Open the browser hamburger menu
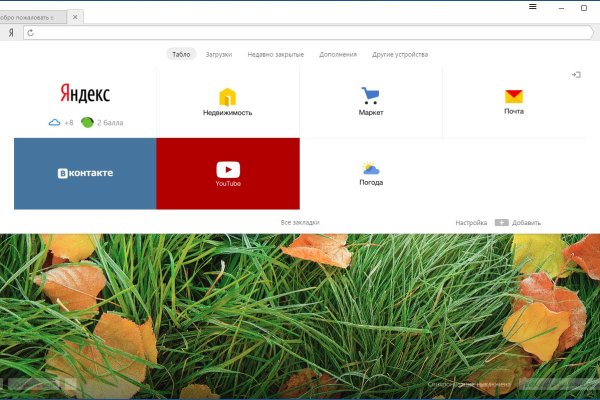 click(533, 7)
